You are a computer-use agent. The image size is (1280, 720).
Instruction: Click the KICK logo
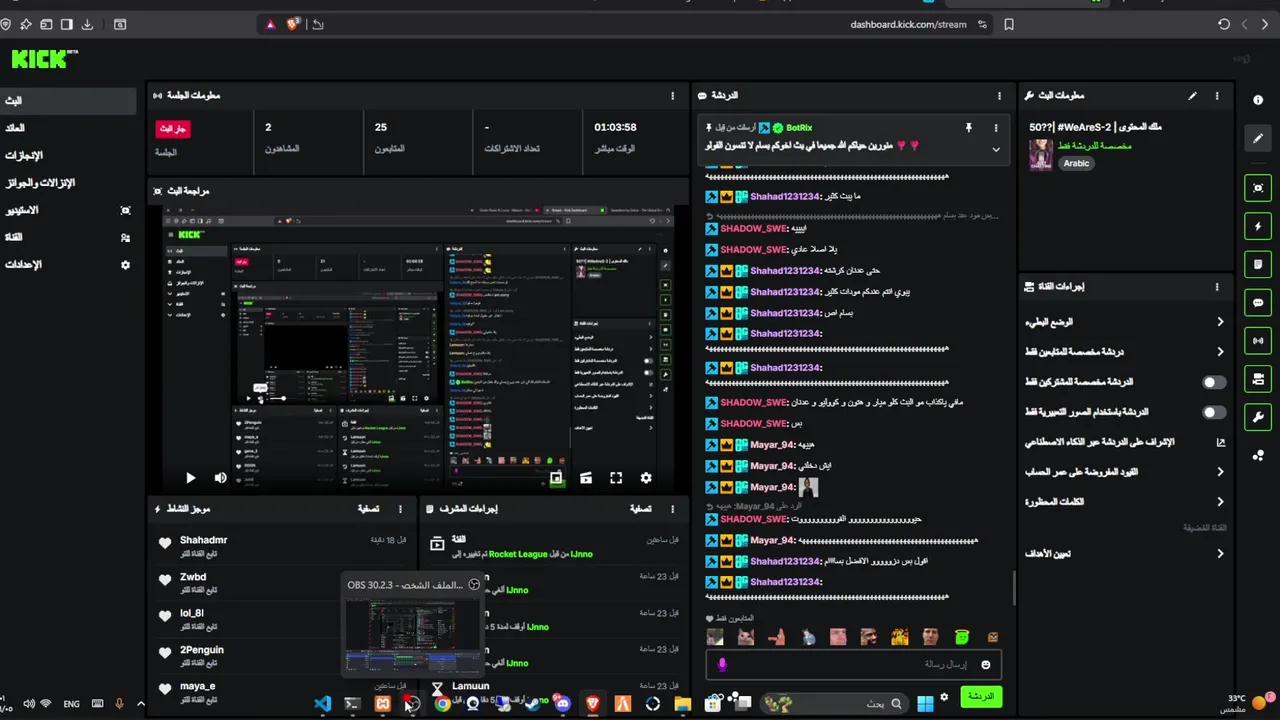pyautogui.click(x=44, y=59)
